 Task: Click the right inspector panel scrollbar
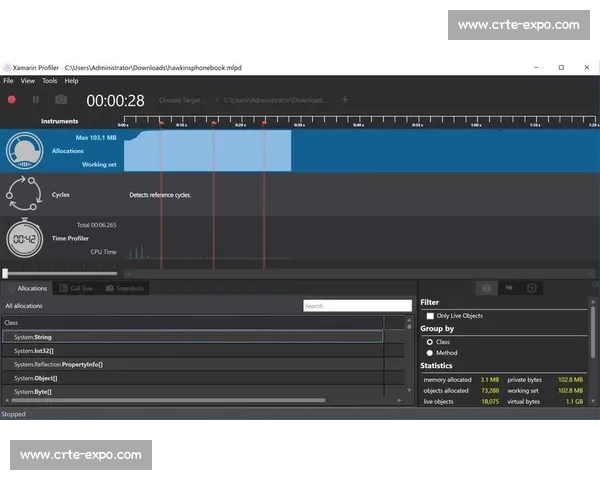pyautogui.click(x=593, y=332)
